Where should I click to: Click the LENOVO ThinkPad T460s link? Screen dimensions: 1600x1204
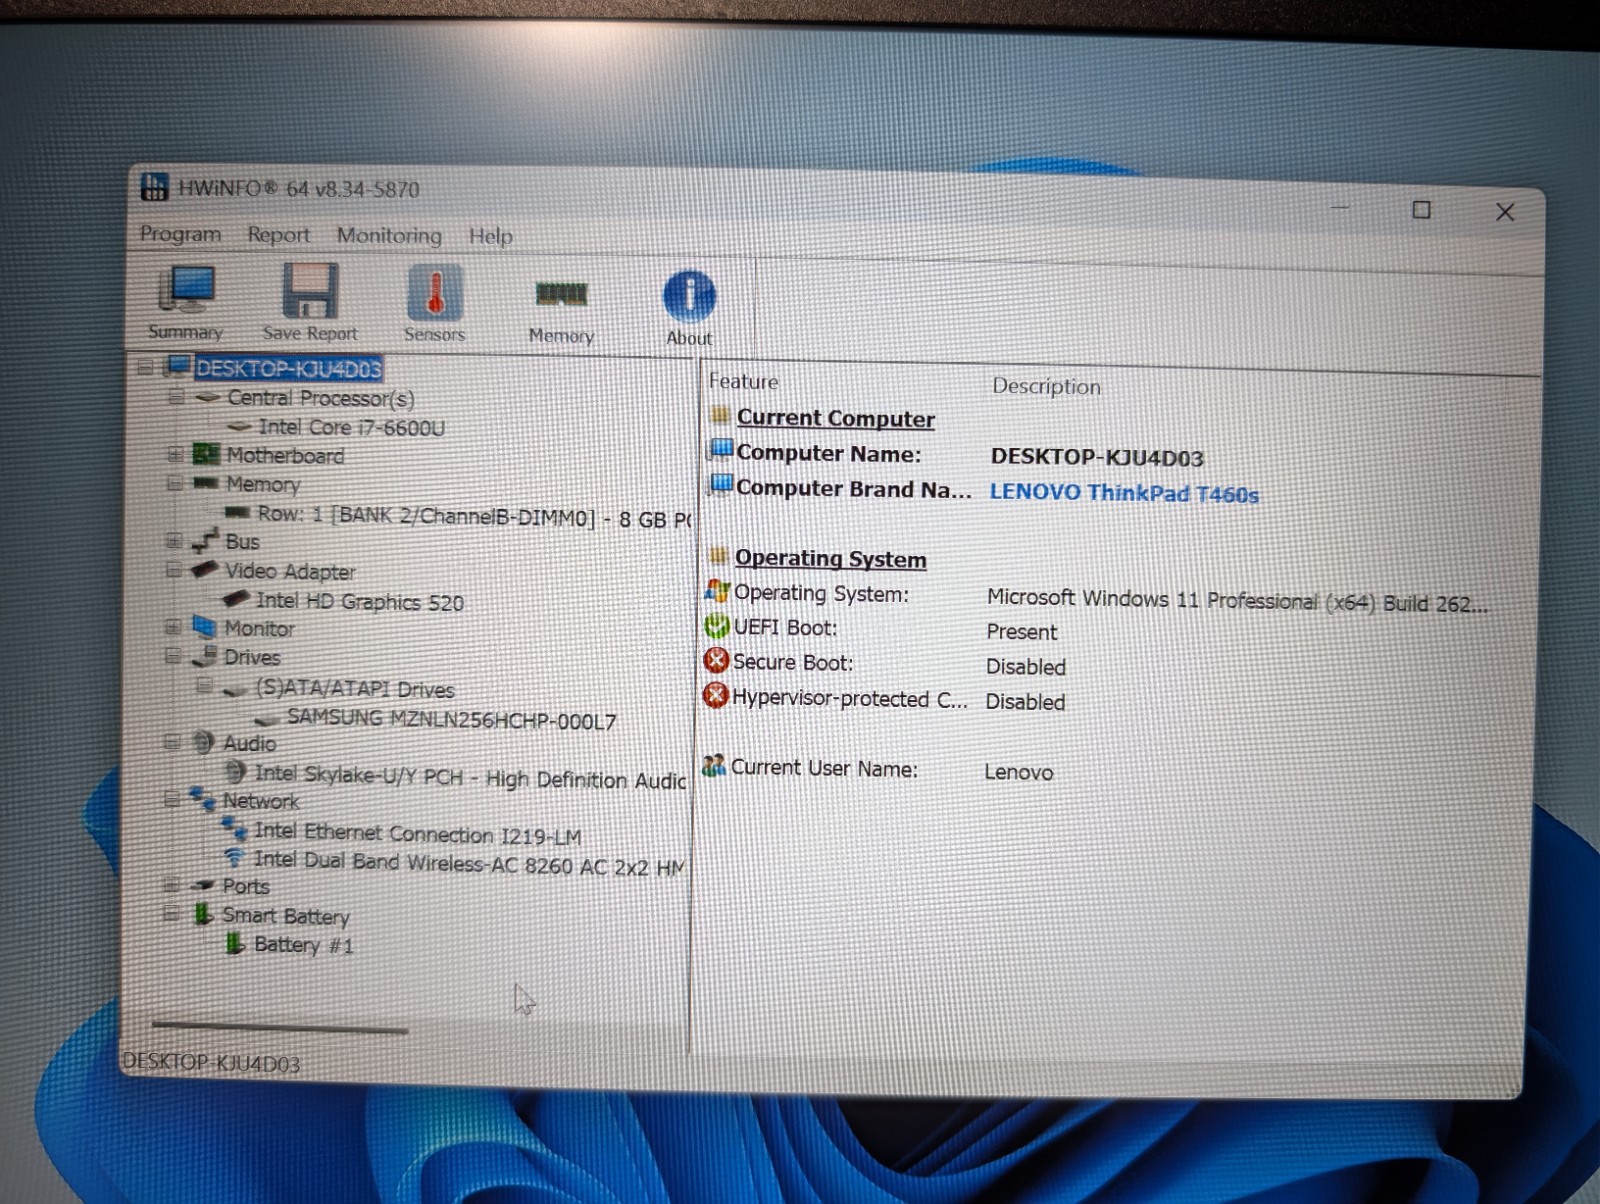click(1124, 493)
